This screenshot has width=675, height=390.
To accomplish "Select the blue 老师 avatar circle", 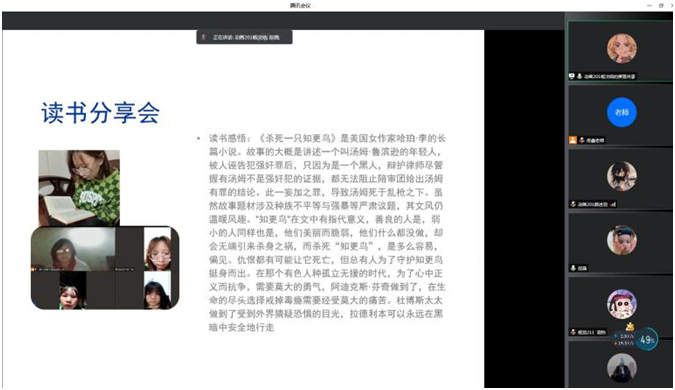I will tap(622, 112).
